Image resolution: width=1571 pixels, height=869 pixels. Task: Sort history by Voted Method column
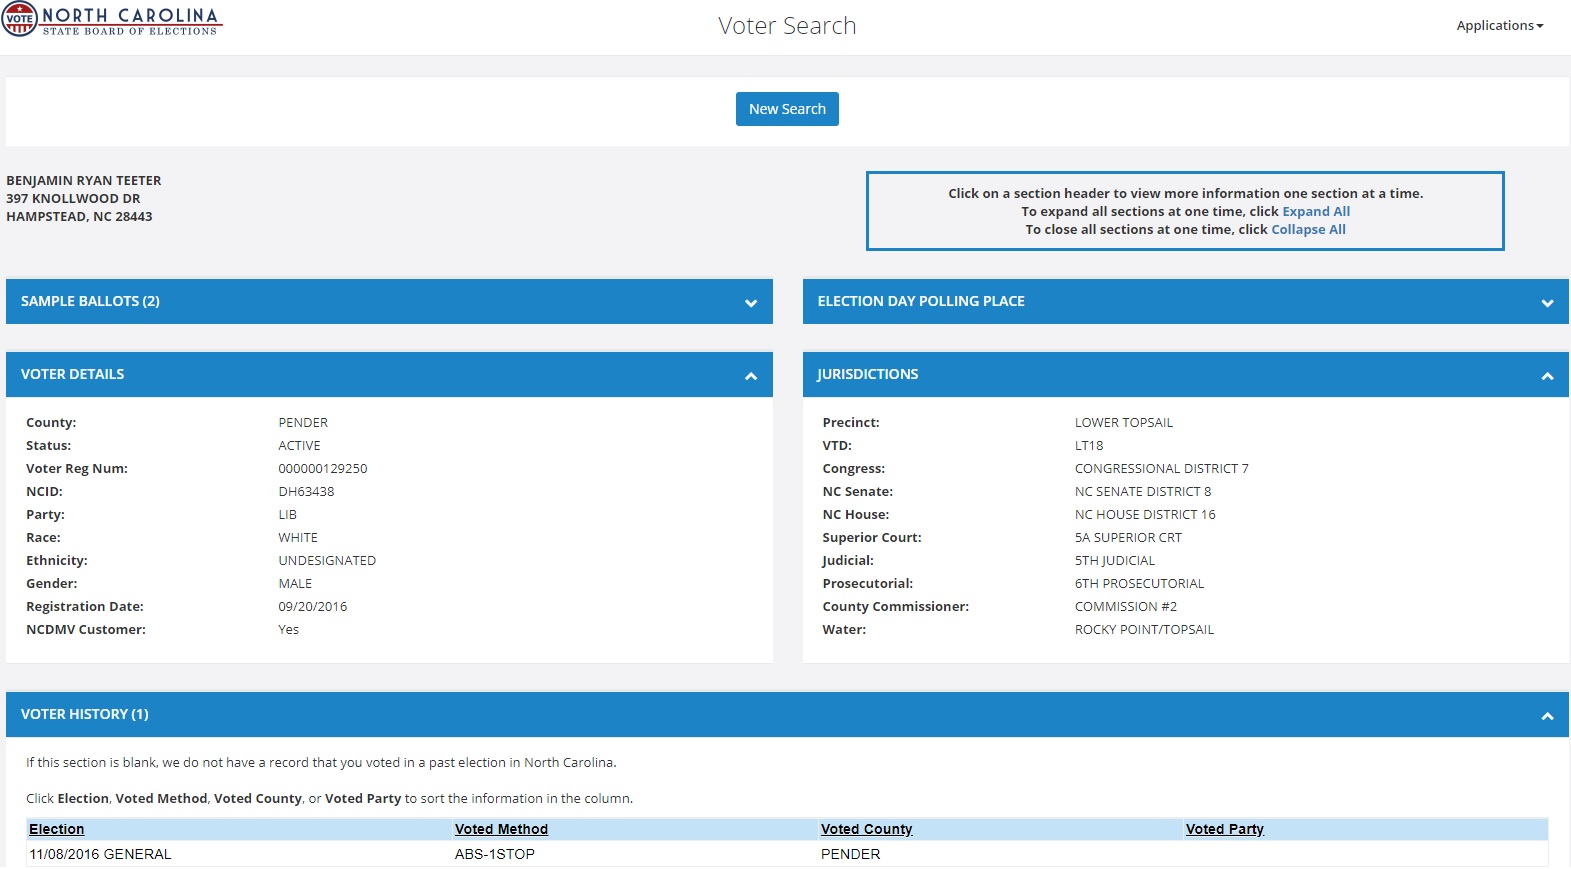point(501,829)
